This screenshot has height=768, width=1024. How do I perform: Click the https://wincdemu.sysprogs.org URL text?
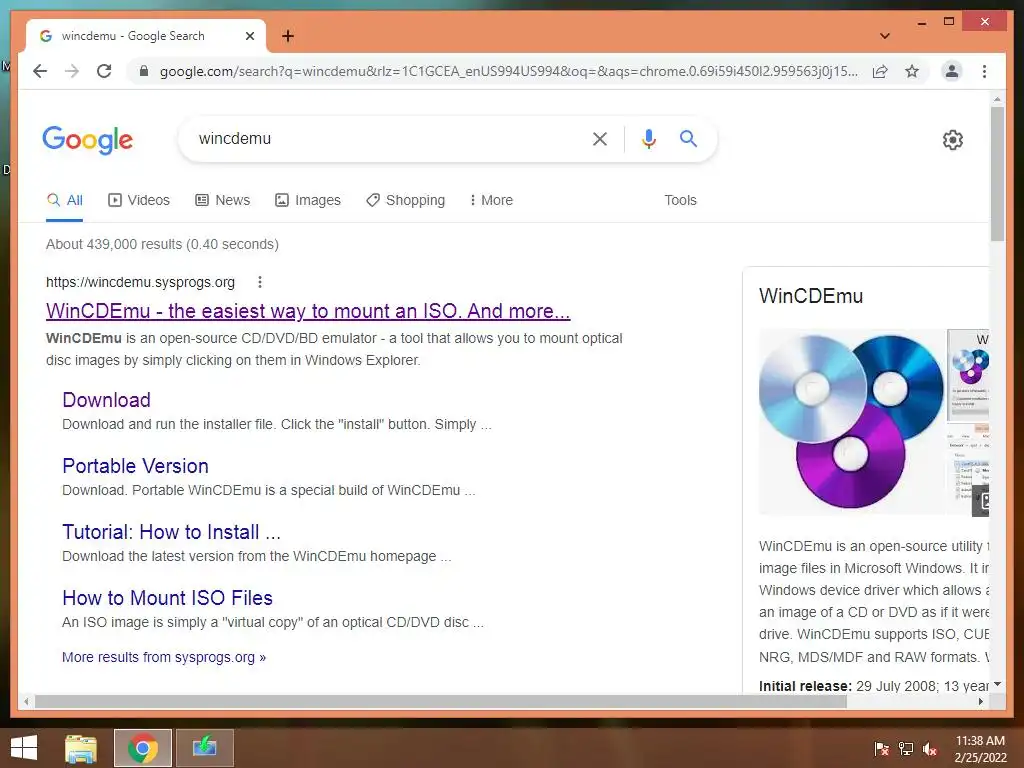pyautogui.click(x=140, y=282)
